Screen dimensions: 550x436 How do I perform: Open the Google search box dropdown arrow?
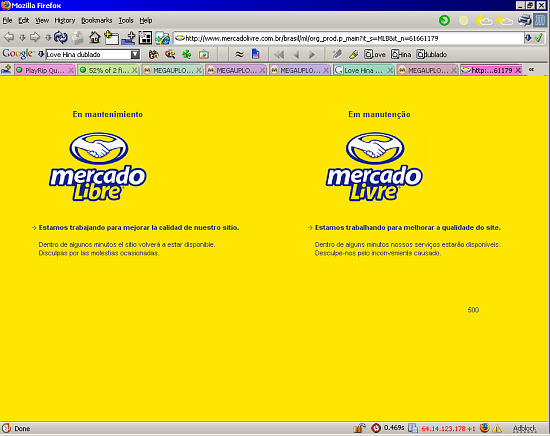point(135,54)
